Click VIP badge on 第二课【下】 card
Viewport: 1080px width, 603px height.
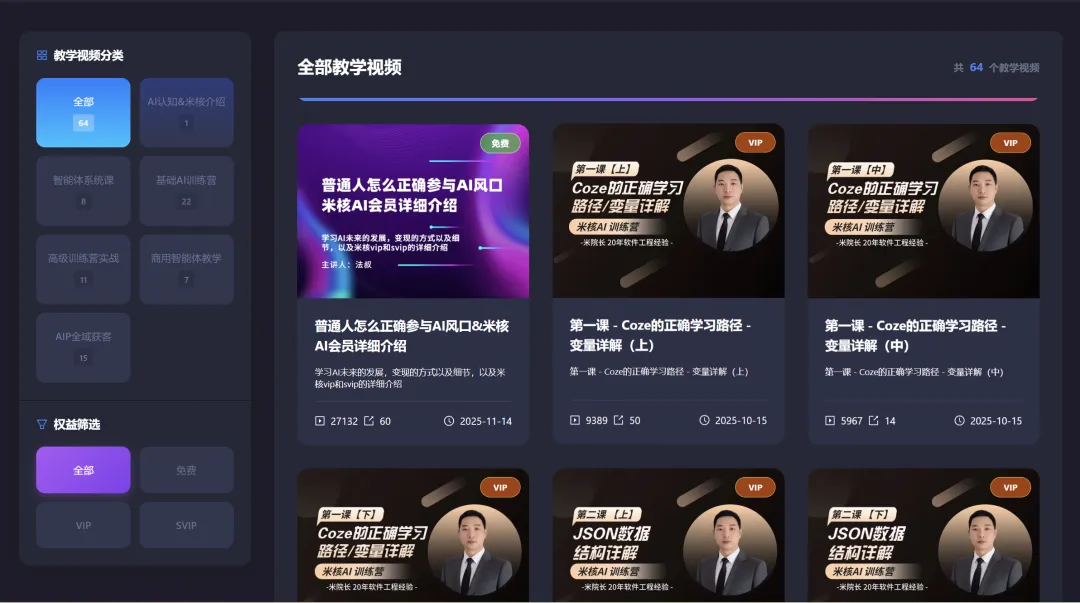(x=1010, y=487)
